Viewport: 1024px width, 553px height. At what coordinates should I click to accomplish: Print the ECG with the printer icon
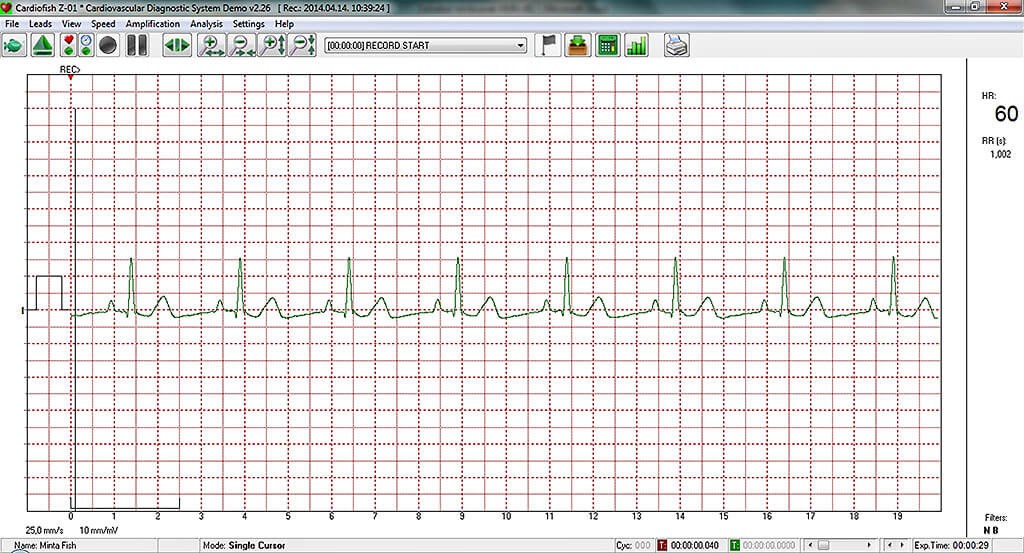pos(677,45)
